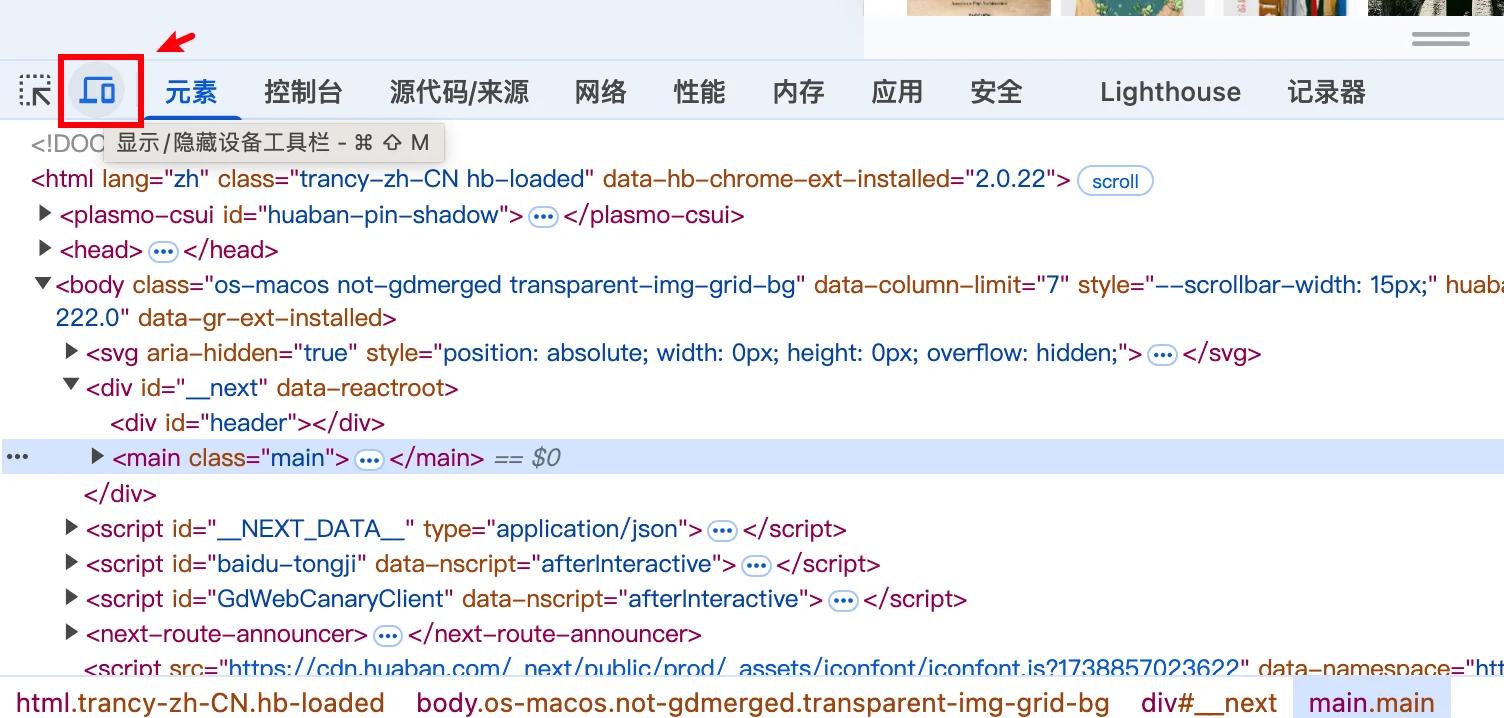Switch to the 记录器 tab
1504x718 pixels.
(x=1326, y=92)
